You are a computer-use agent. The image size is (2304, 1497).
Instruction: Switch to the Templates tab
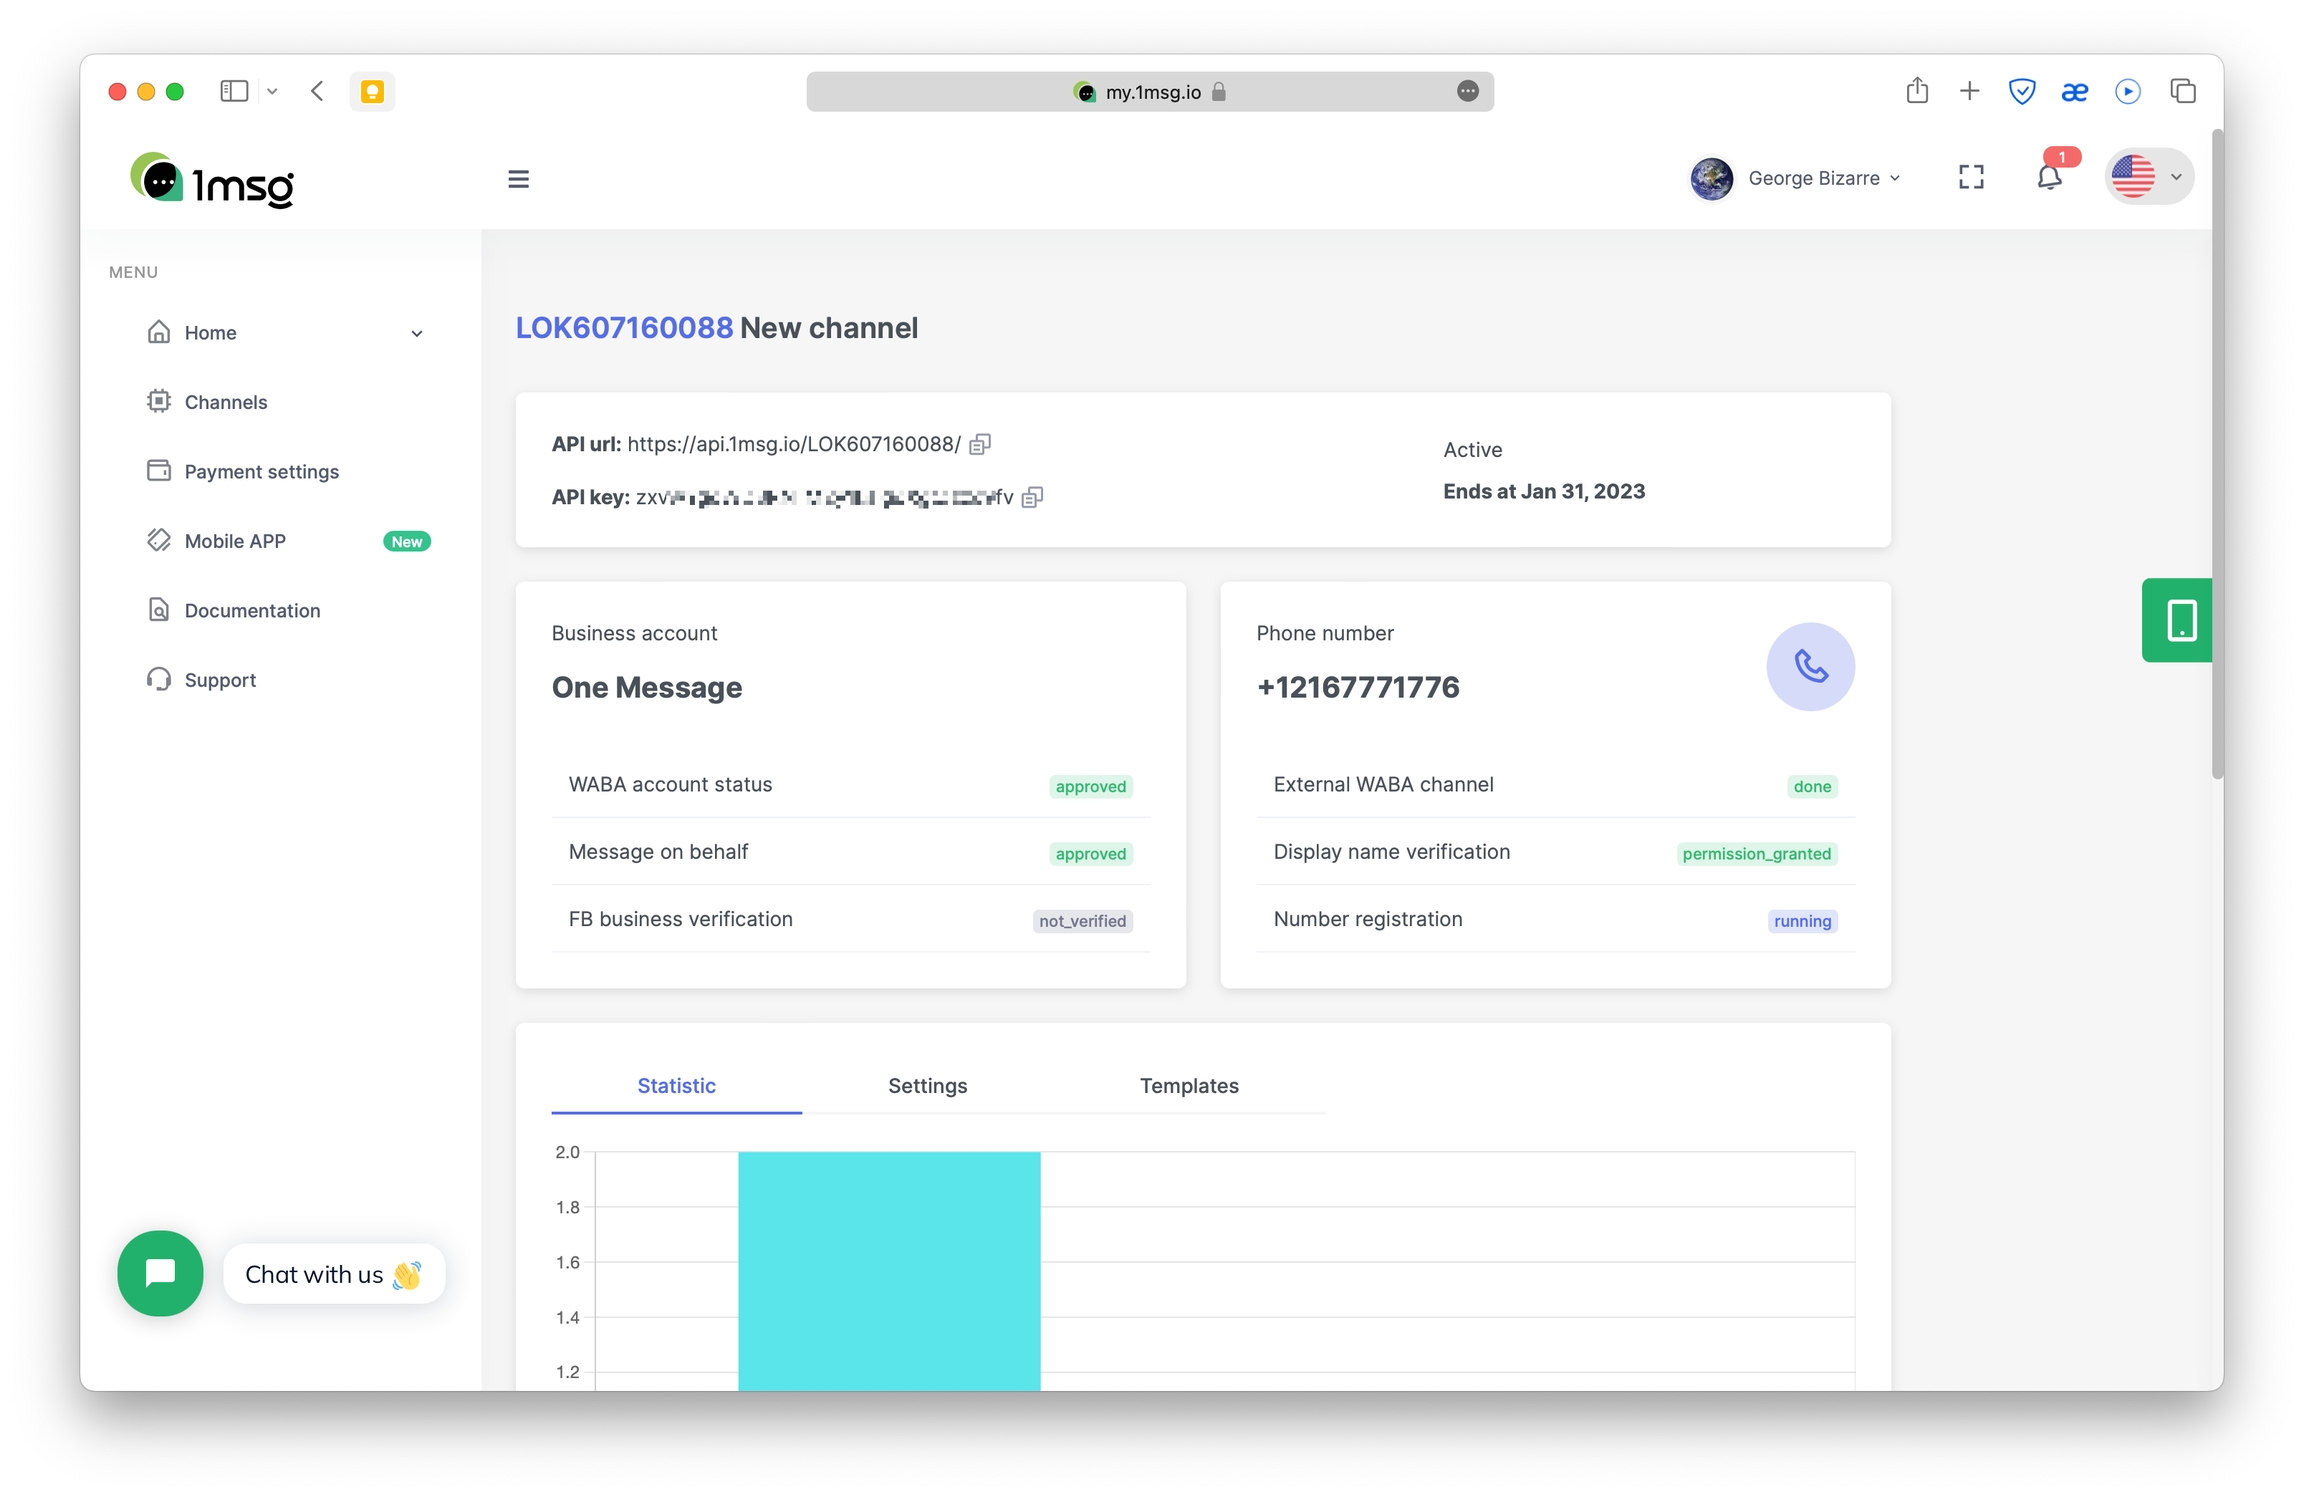click(x=1188, y=1086)
